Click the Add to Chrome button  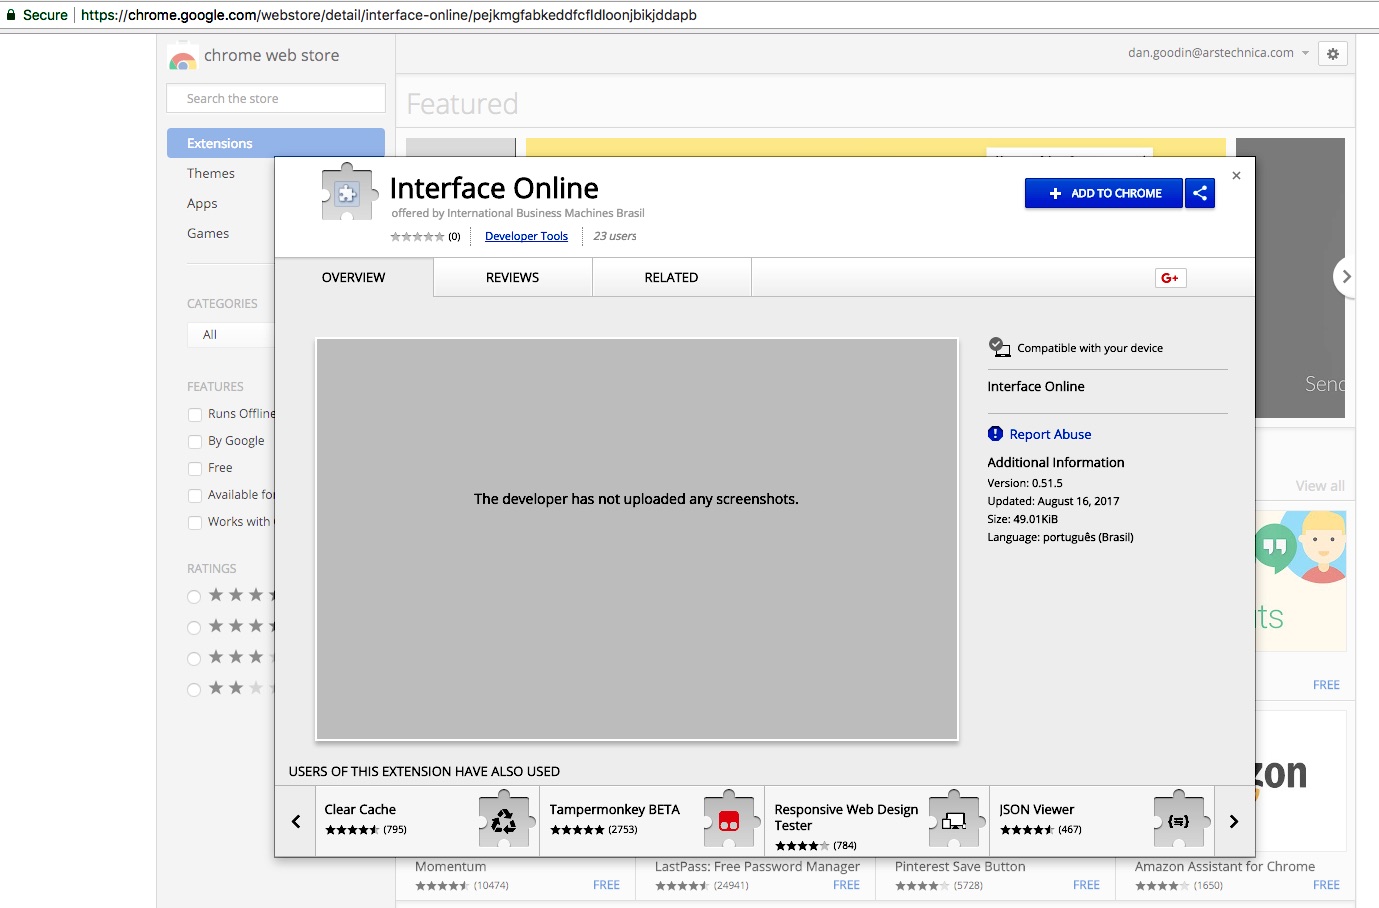(1104, 193)
